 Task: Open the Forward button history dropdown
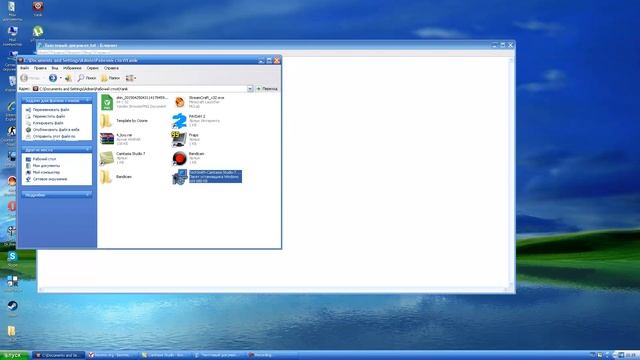coord(60,78)
